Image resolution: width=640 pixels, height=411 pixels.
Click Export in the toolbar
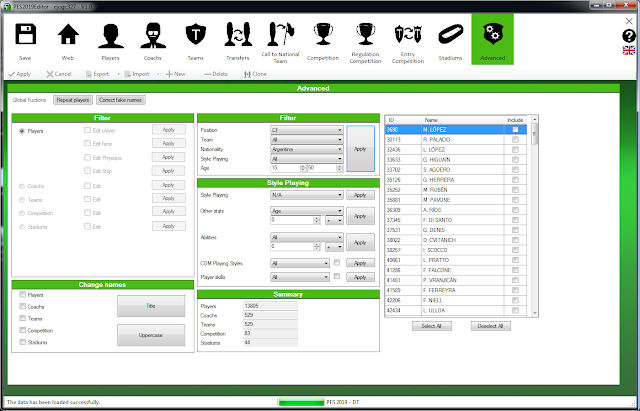(97, 74)
